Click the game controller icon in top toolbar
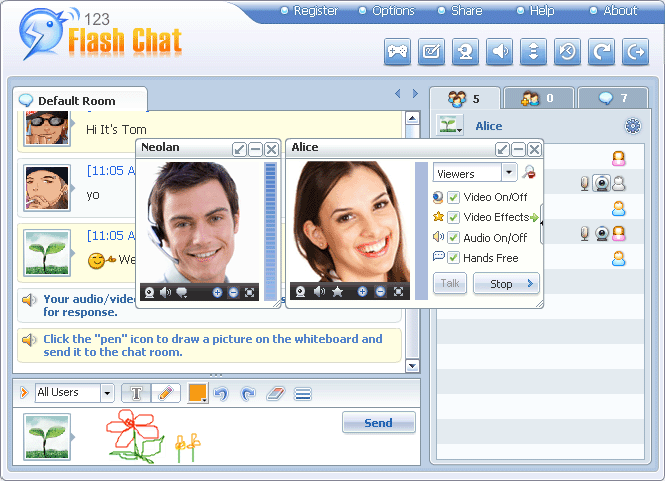The image size is (665, 481). click(x=397, y=52)
